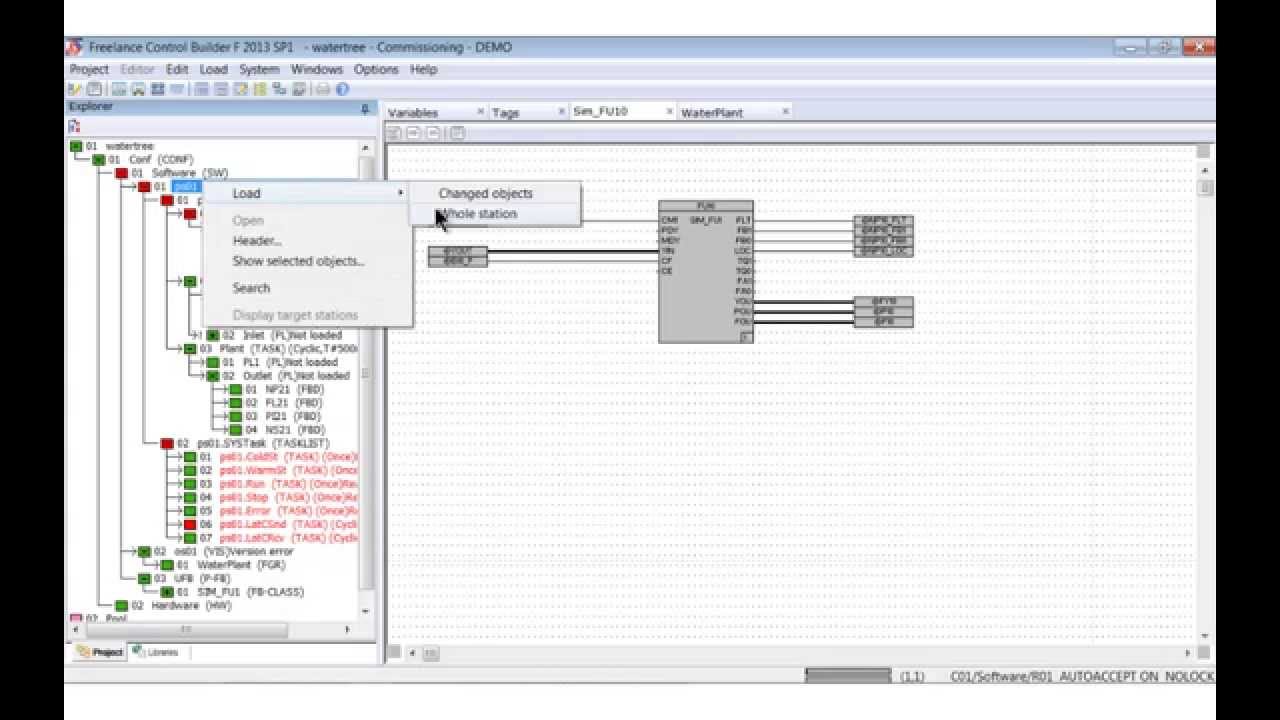Click the Freelance application icon in title bar
1280x720 pixels.
pos(75,47)
